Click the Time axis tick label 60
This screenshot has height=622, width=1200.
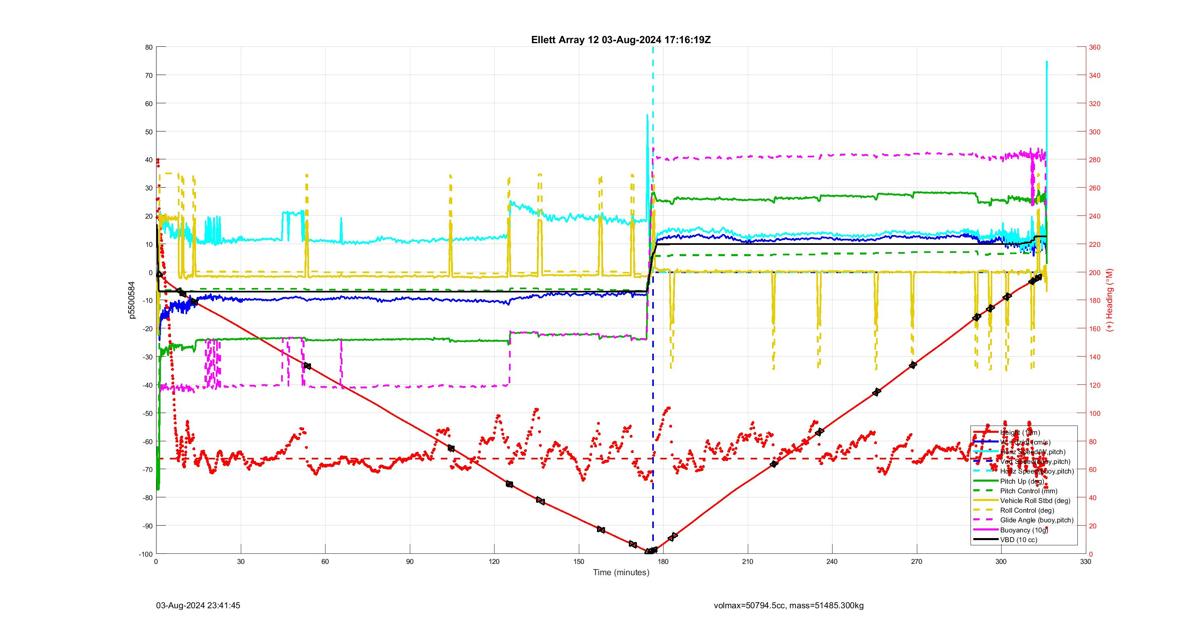tap(325, 562)
